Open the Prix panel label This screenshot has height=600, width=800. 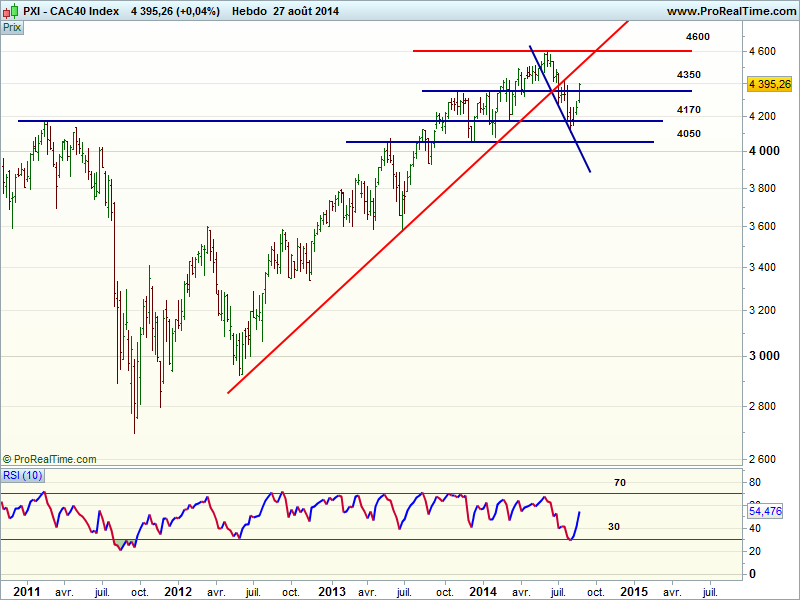(12, 28)
